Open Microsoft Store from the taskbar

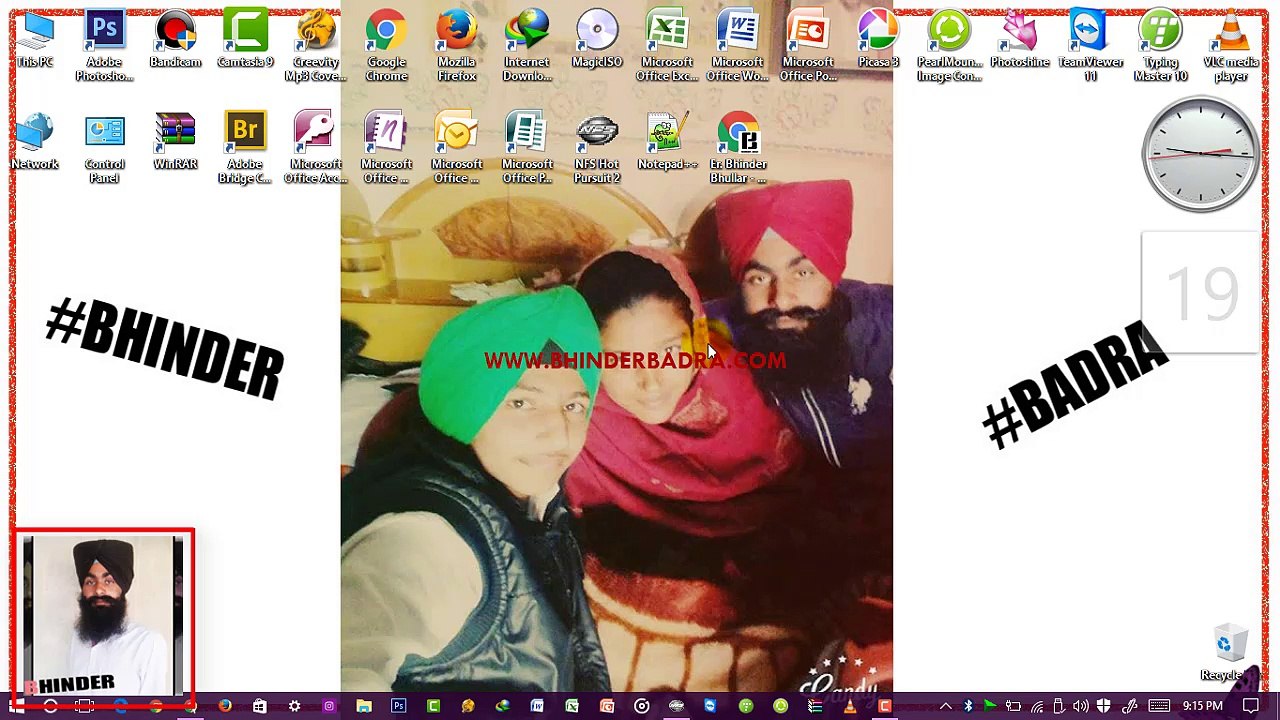coord(259,706)
